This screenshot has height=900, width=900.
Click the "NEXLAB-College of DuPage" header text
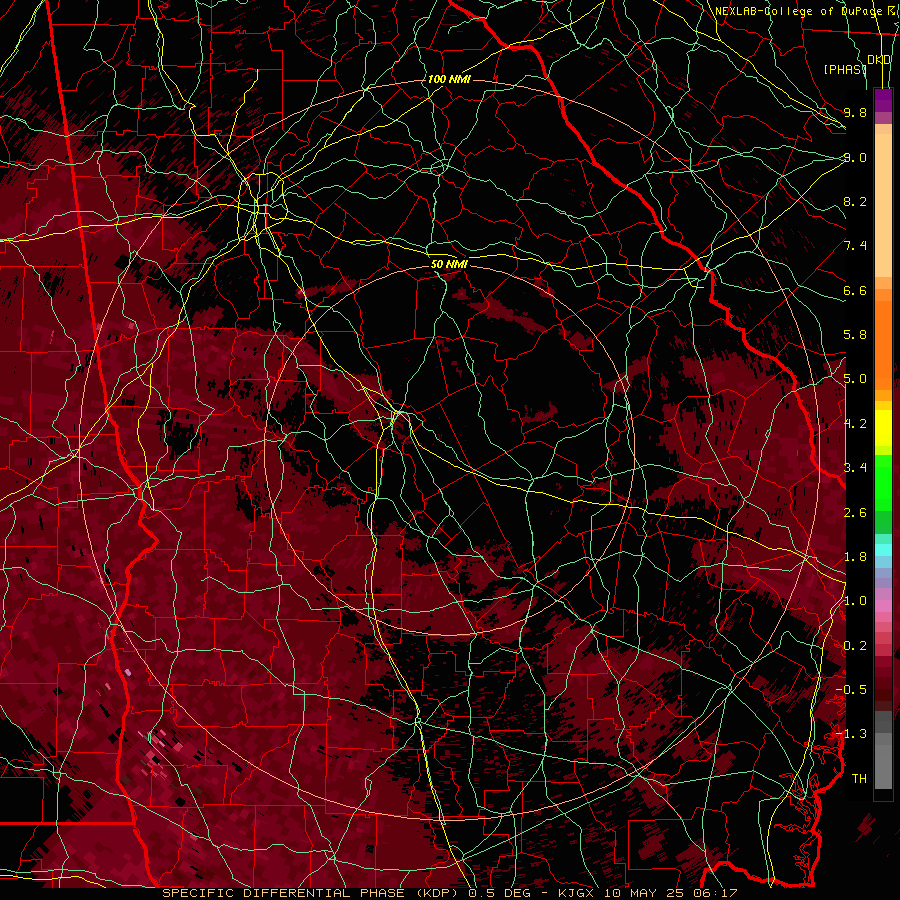tap(798, 11)
